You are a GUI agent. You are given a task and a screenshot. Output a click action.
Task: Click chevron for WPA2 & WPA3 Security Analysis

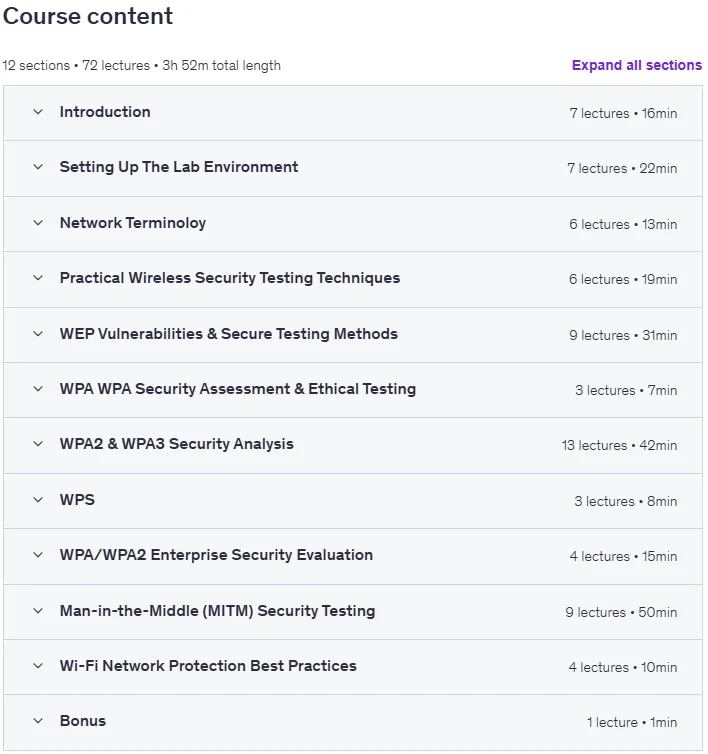[38, 444]
